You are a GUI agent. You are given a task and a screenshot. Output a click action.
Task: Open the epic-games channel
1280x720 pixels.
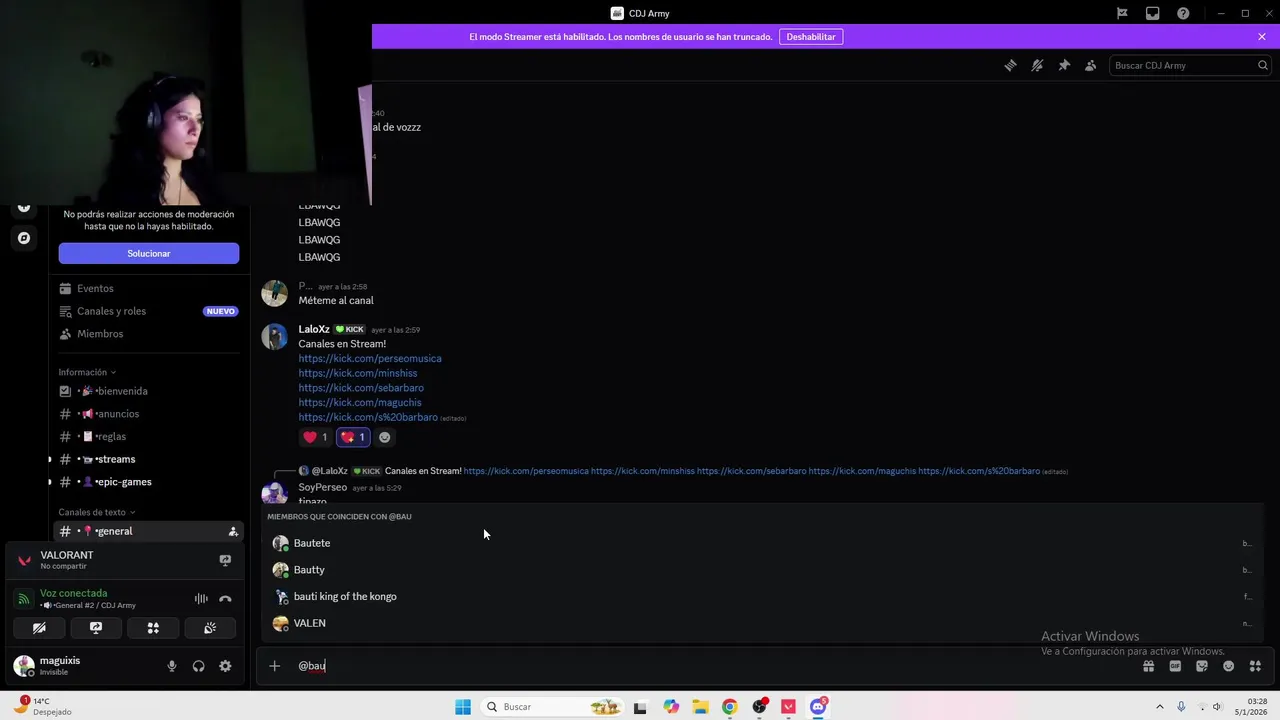(x=148, y=482)
